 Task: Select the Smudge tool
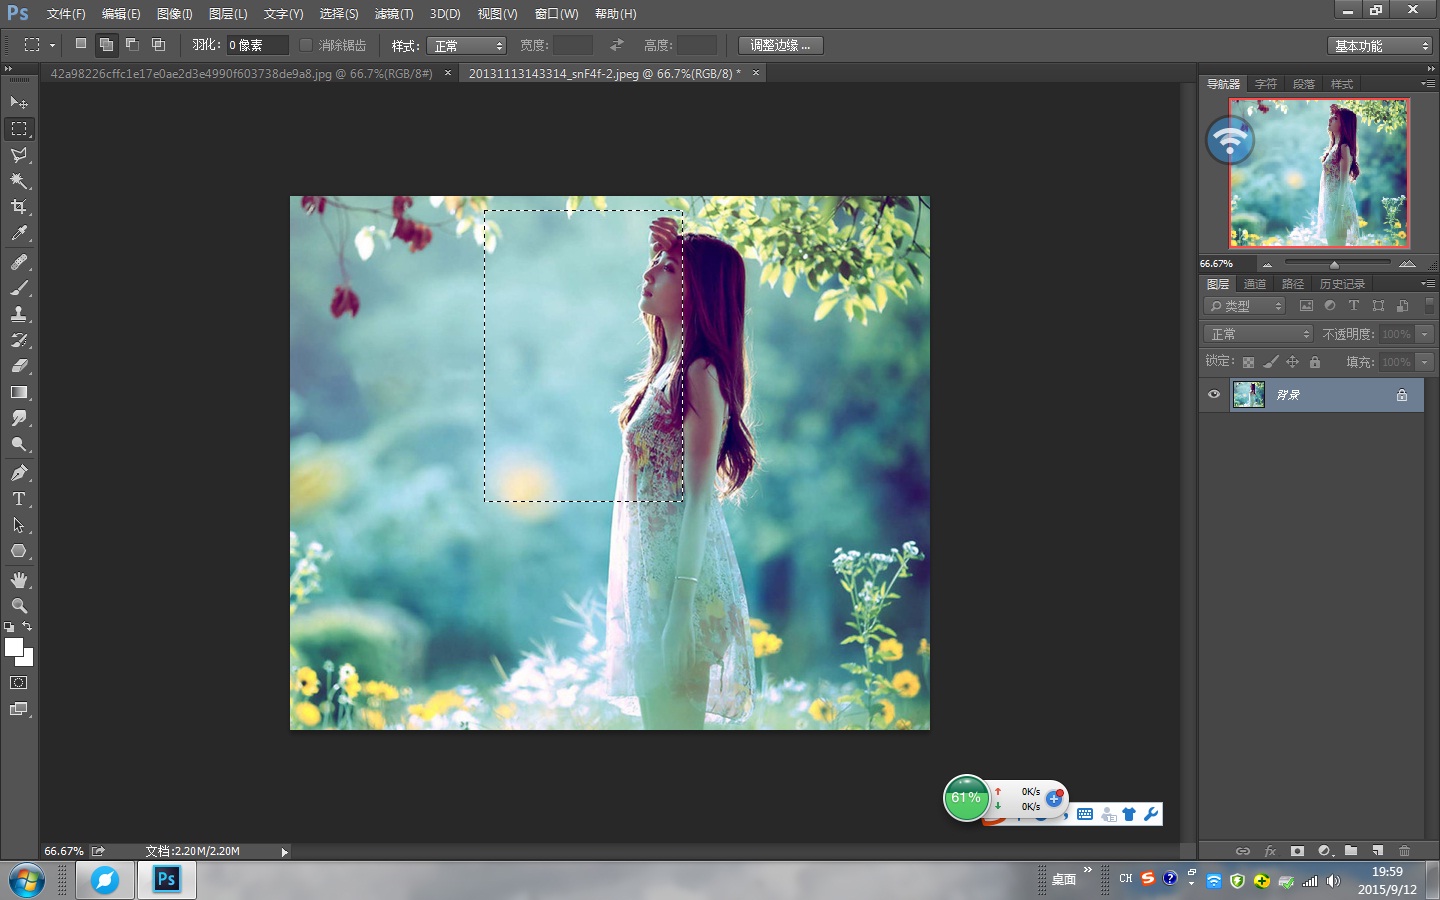click(x=19, y=418)
